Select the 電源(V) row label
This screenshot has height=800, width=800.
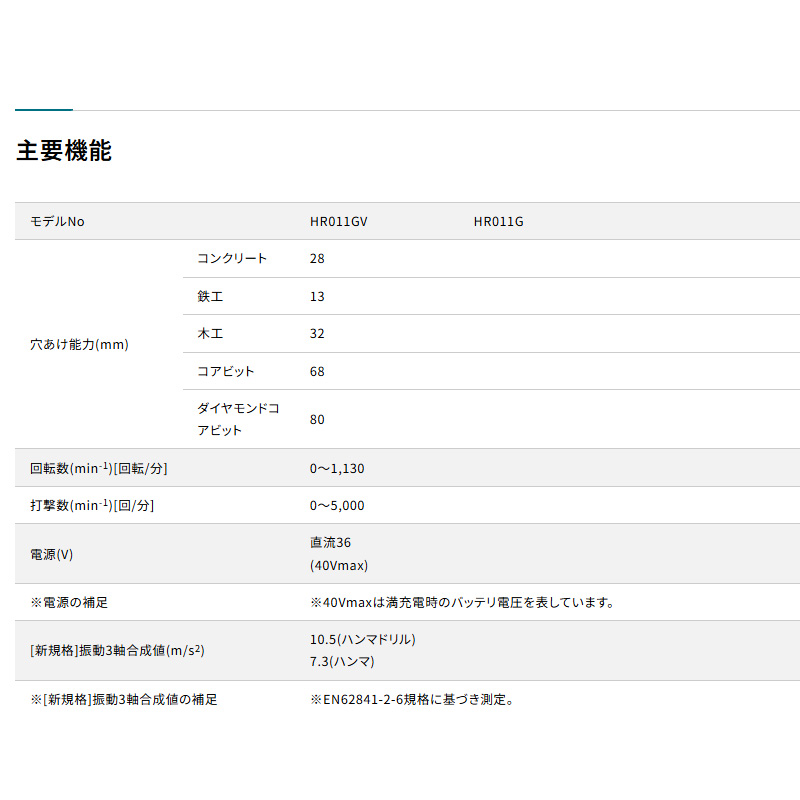[x=52, y=554]
